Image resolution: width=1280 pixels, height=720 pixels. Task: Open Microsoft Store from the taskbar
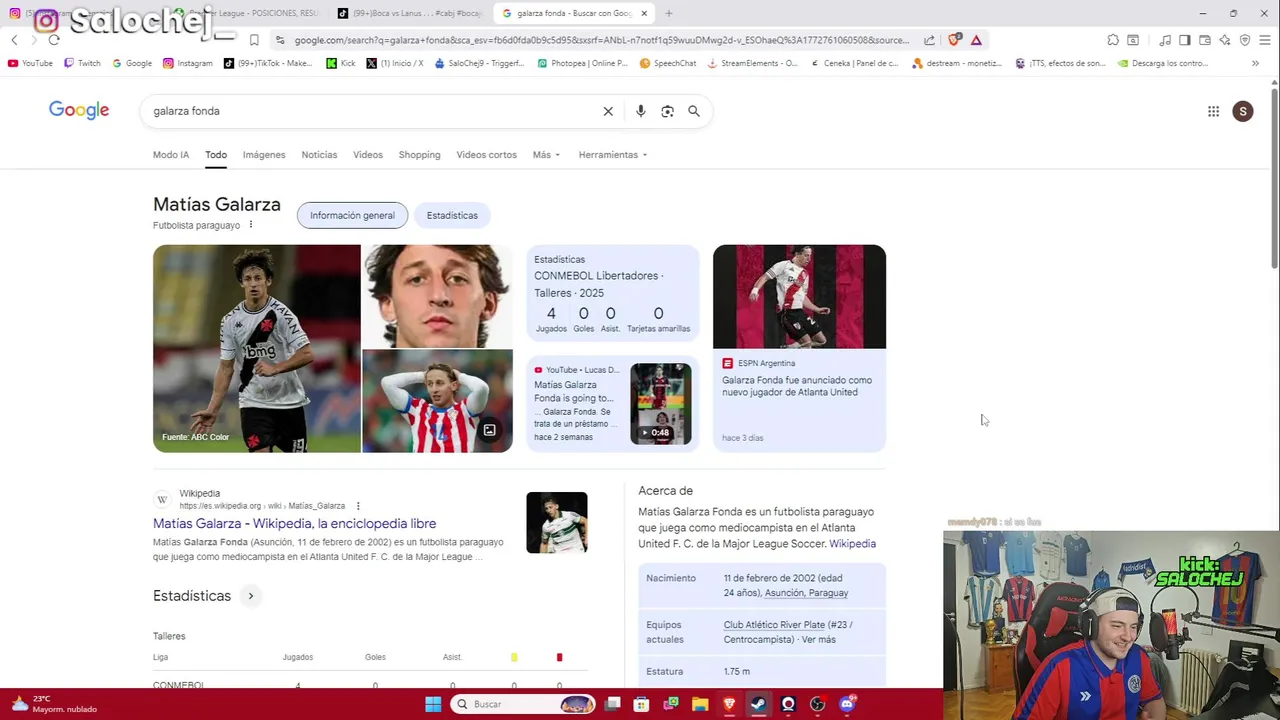(x=641, y=704)
